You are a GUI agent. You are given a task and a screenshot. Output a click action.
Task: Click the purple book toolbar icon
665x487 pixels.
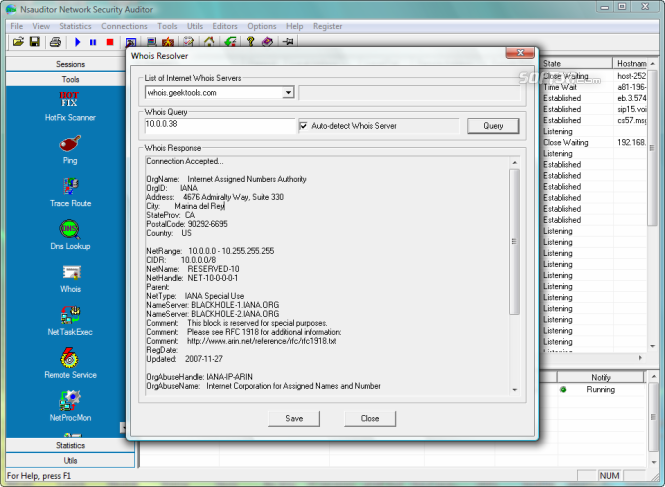(x=267, y=42)
